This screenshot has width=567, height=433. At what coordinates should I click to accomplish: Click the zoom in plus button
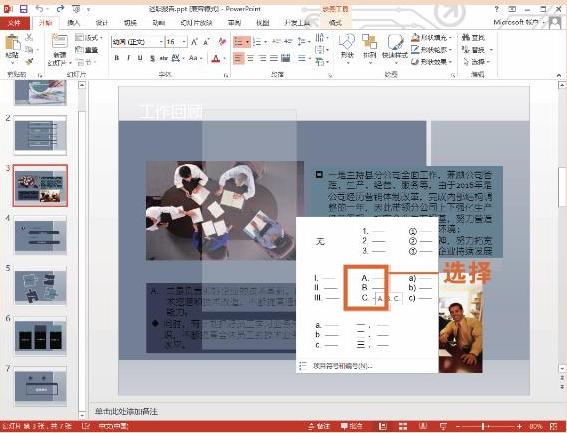(x=520, y=426)
